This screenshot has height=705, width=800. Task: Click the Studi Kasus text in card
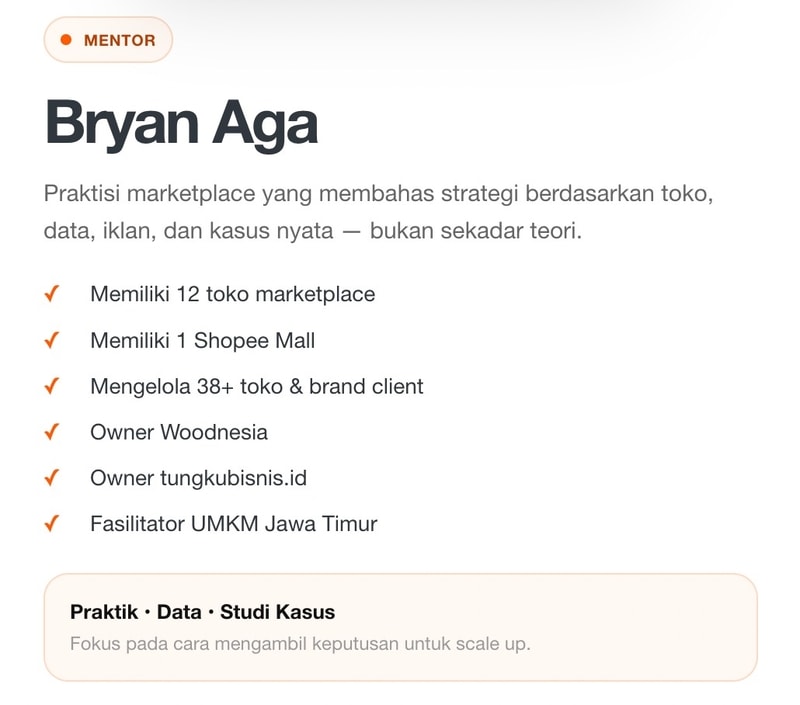click(278, 612)
